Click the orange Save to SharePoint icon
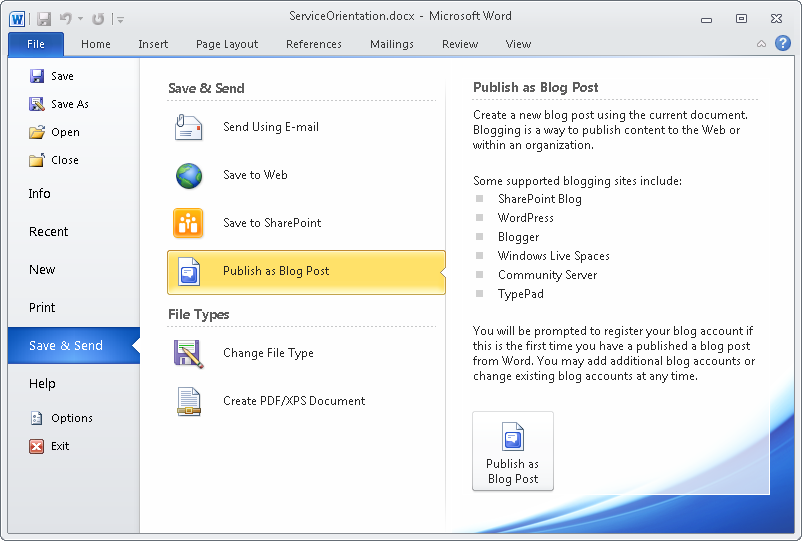Viewport: 802px width, 541px height. point(188,223)
